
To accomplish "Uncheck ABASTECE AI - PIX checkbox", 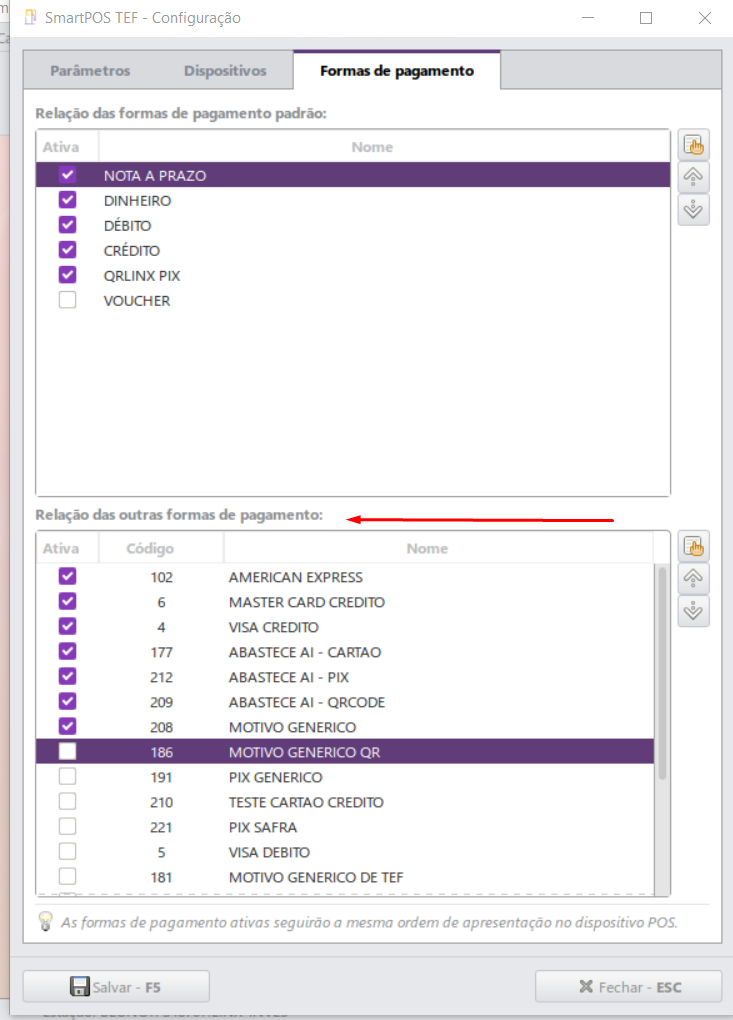I will pos(67,676).
